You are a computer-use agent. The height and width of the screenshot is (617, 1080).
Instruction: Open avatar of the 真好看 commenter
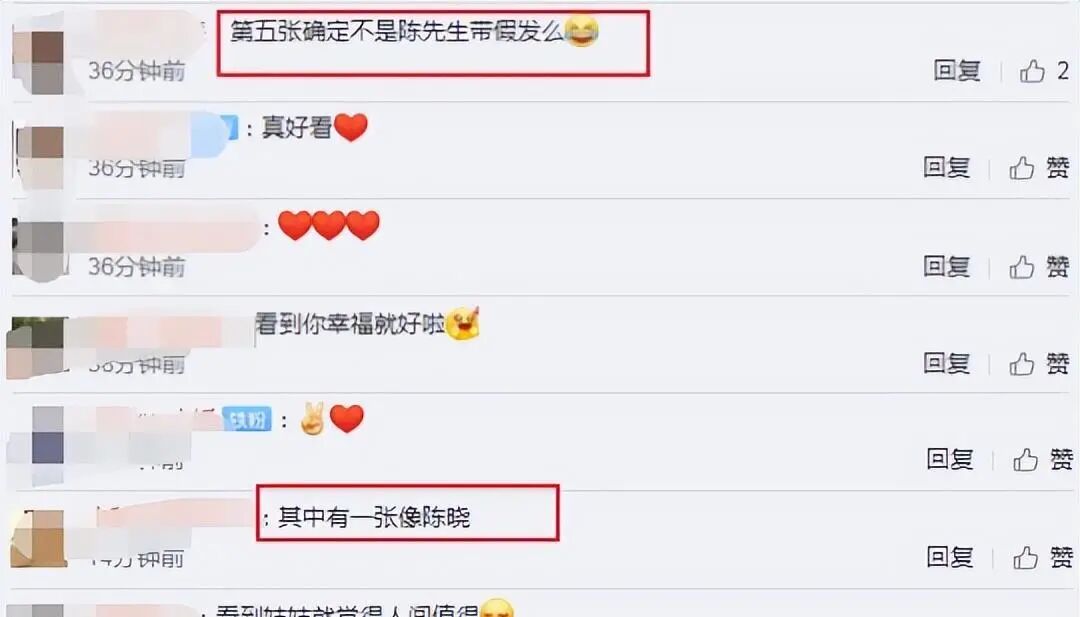coord(39,158)
